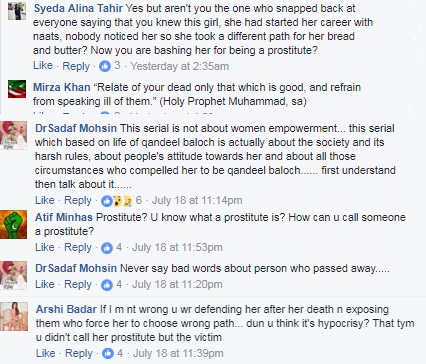
Task: Open reaction emojis on Dr Sadaf's serial comment
Action: pyautogui.click(x=117, y=201)
